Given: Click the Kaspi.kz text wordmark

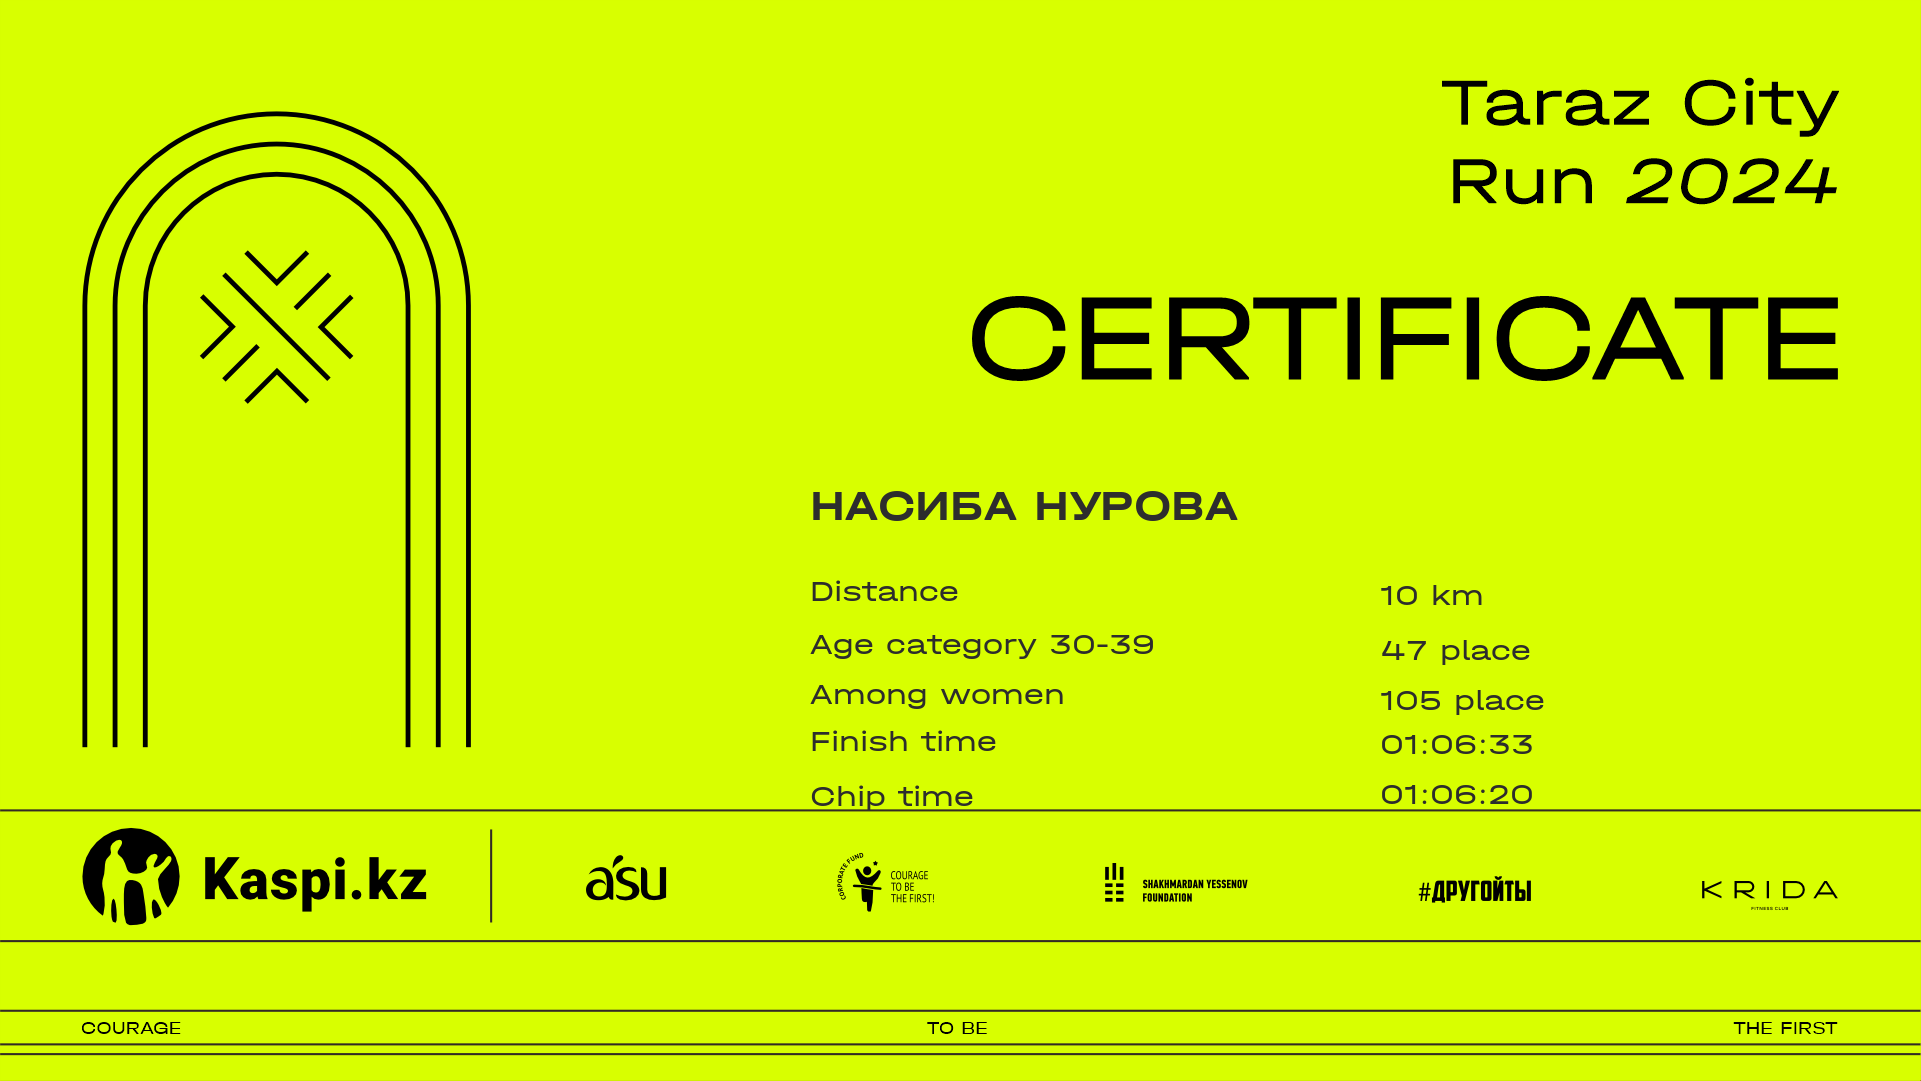Looking at the screenshot, I should click(x=314, y=881).
